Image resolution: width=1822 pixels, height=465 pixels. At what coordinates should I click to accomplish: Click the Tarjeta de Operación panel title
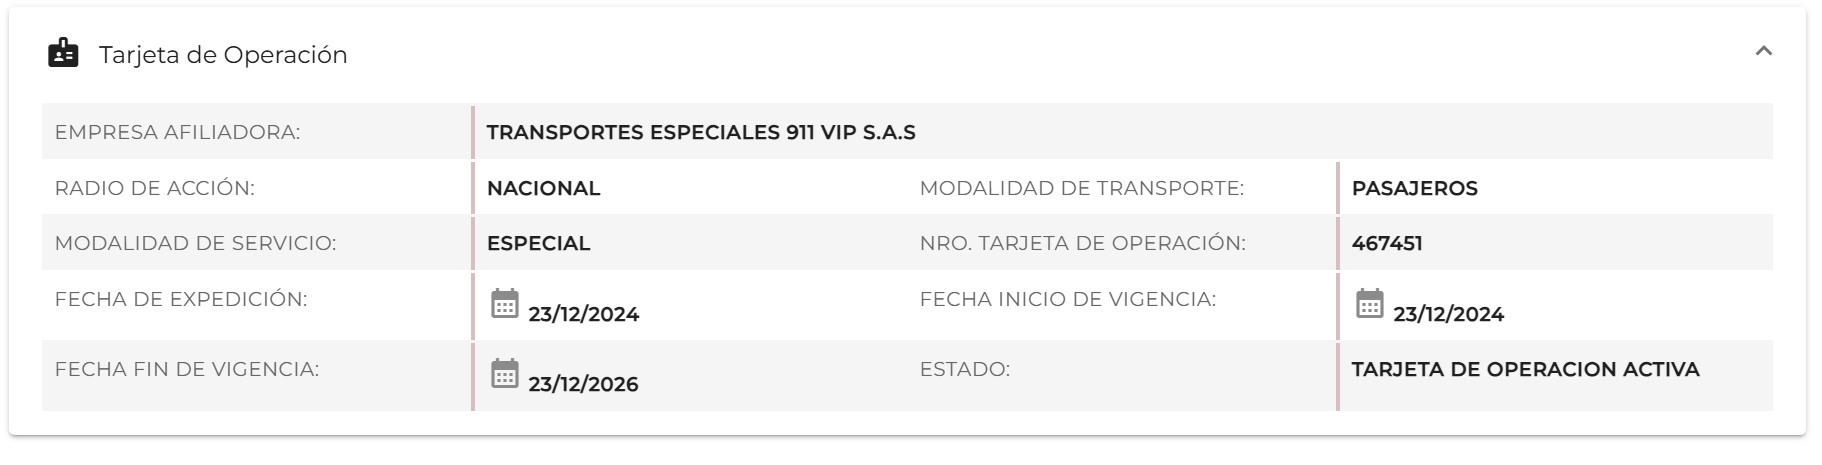(x=223, y=55)
